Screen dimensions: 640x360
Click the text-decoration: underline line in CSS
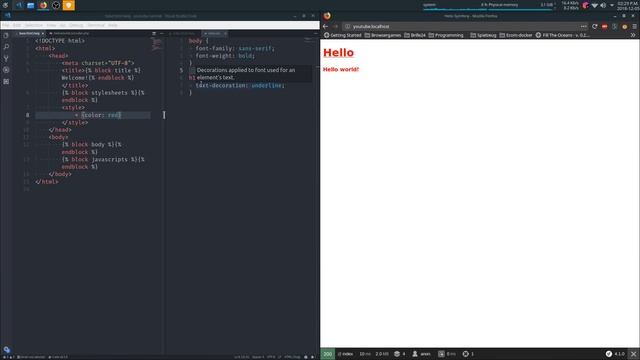click(x=240, y=85)
